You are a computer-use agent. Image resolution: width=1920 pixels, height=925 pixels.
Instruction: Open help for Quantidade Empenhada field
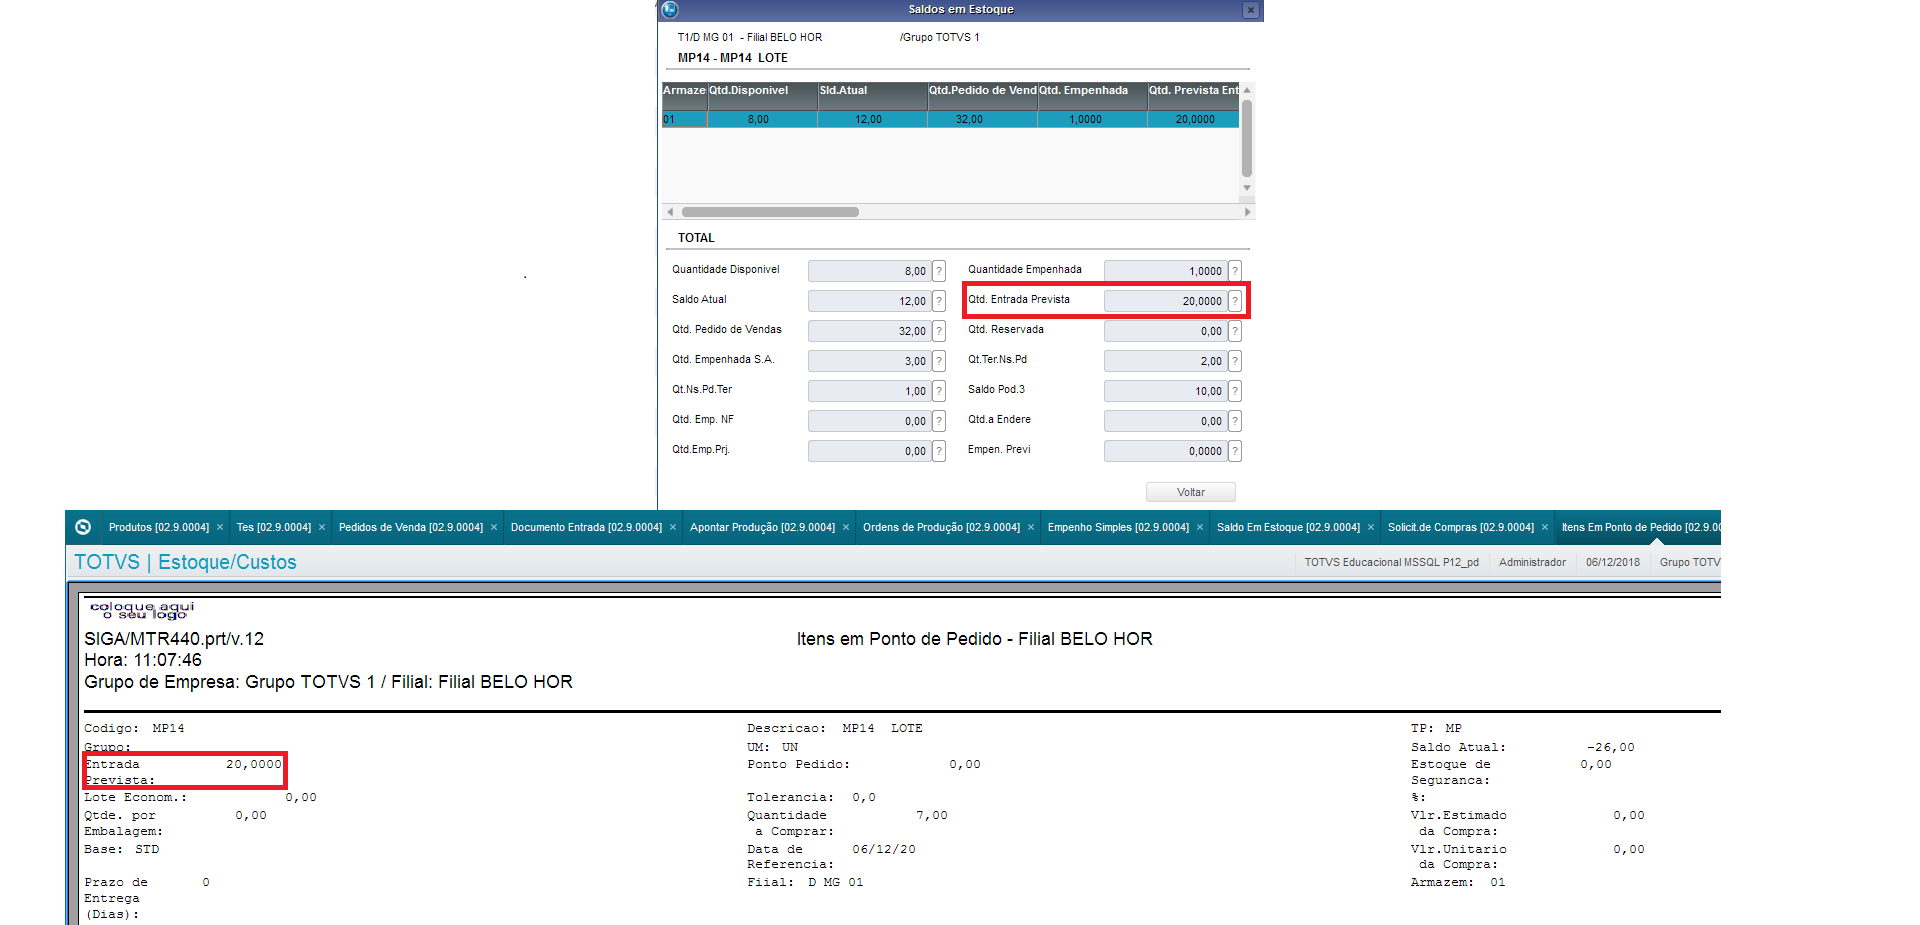pyautogui.click(x=1235, y=271)
